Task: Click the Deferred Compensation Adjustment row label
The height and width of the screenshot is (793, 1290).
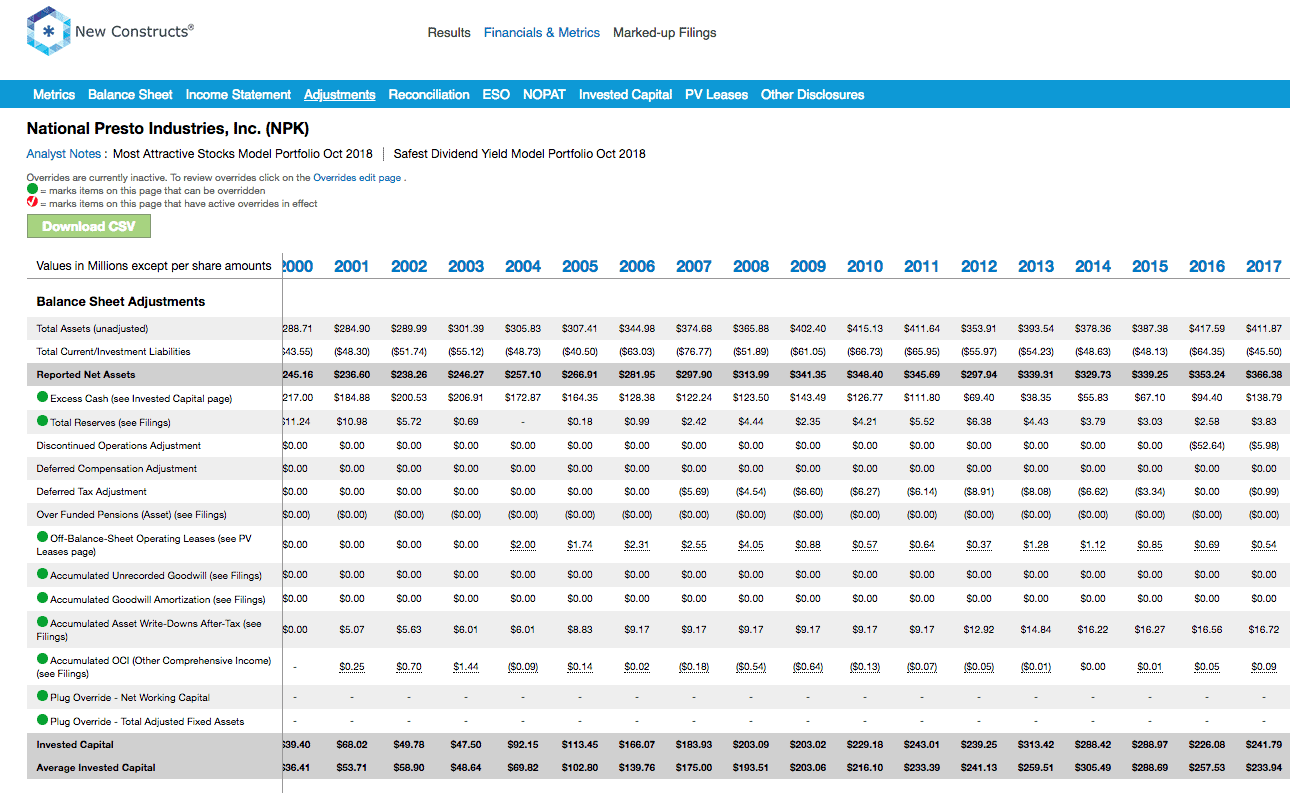Action: click(117, 469)
